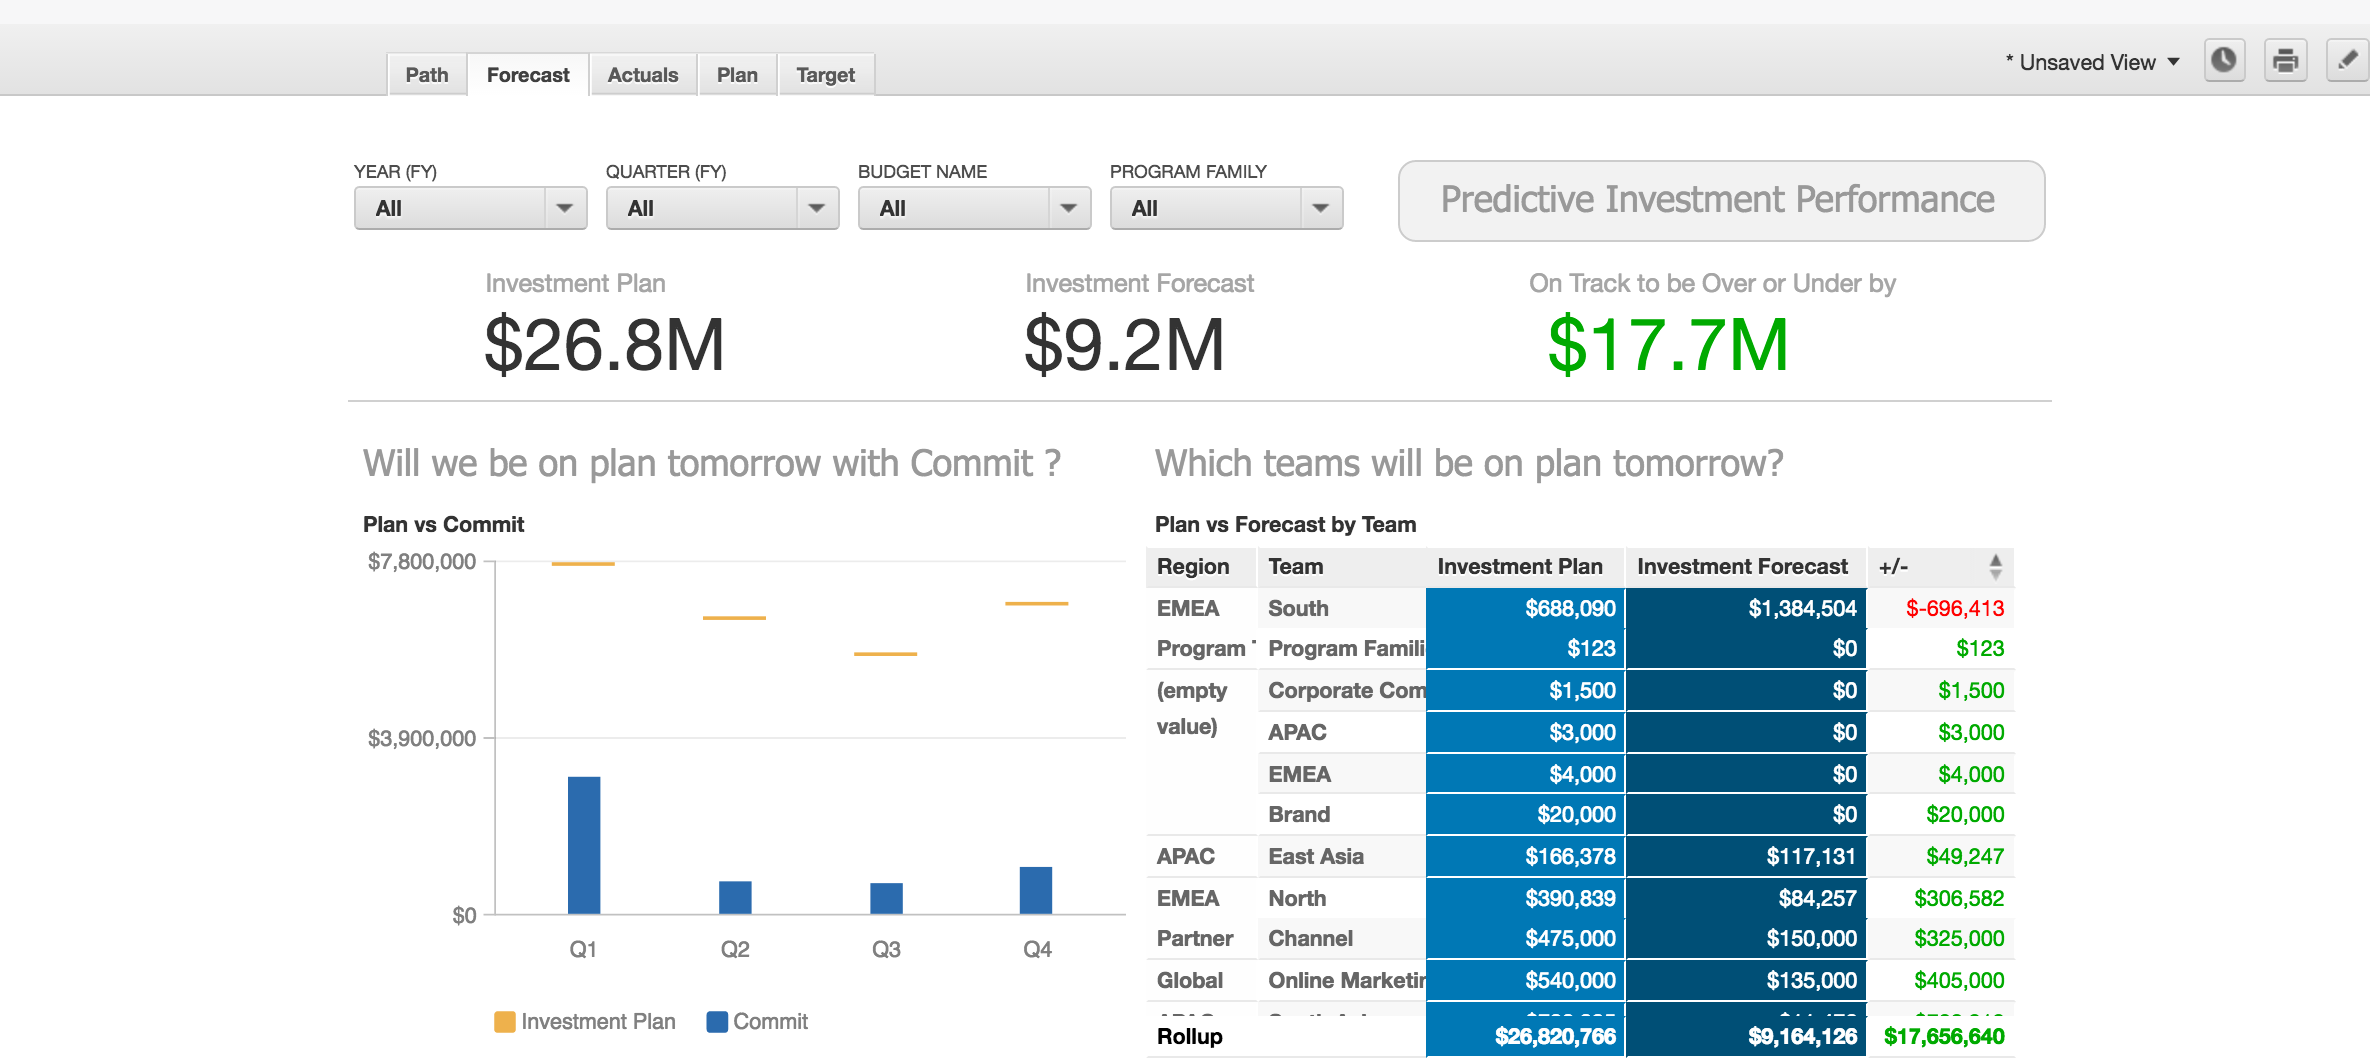Click the Region column header

pyautogui.click(x=1193, y=567)
